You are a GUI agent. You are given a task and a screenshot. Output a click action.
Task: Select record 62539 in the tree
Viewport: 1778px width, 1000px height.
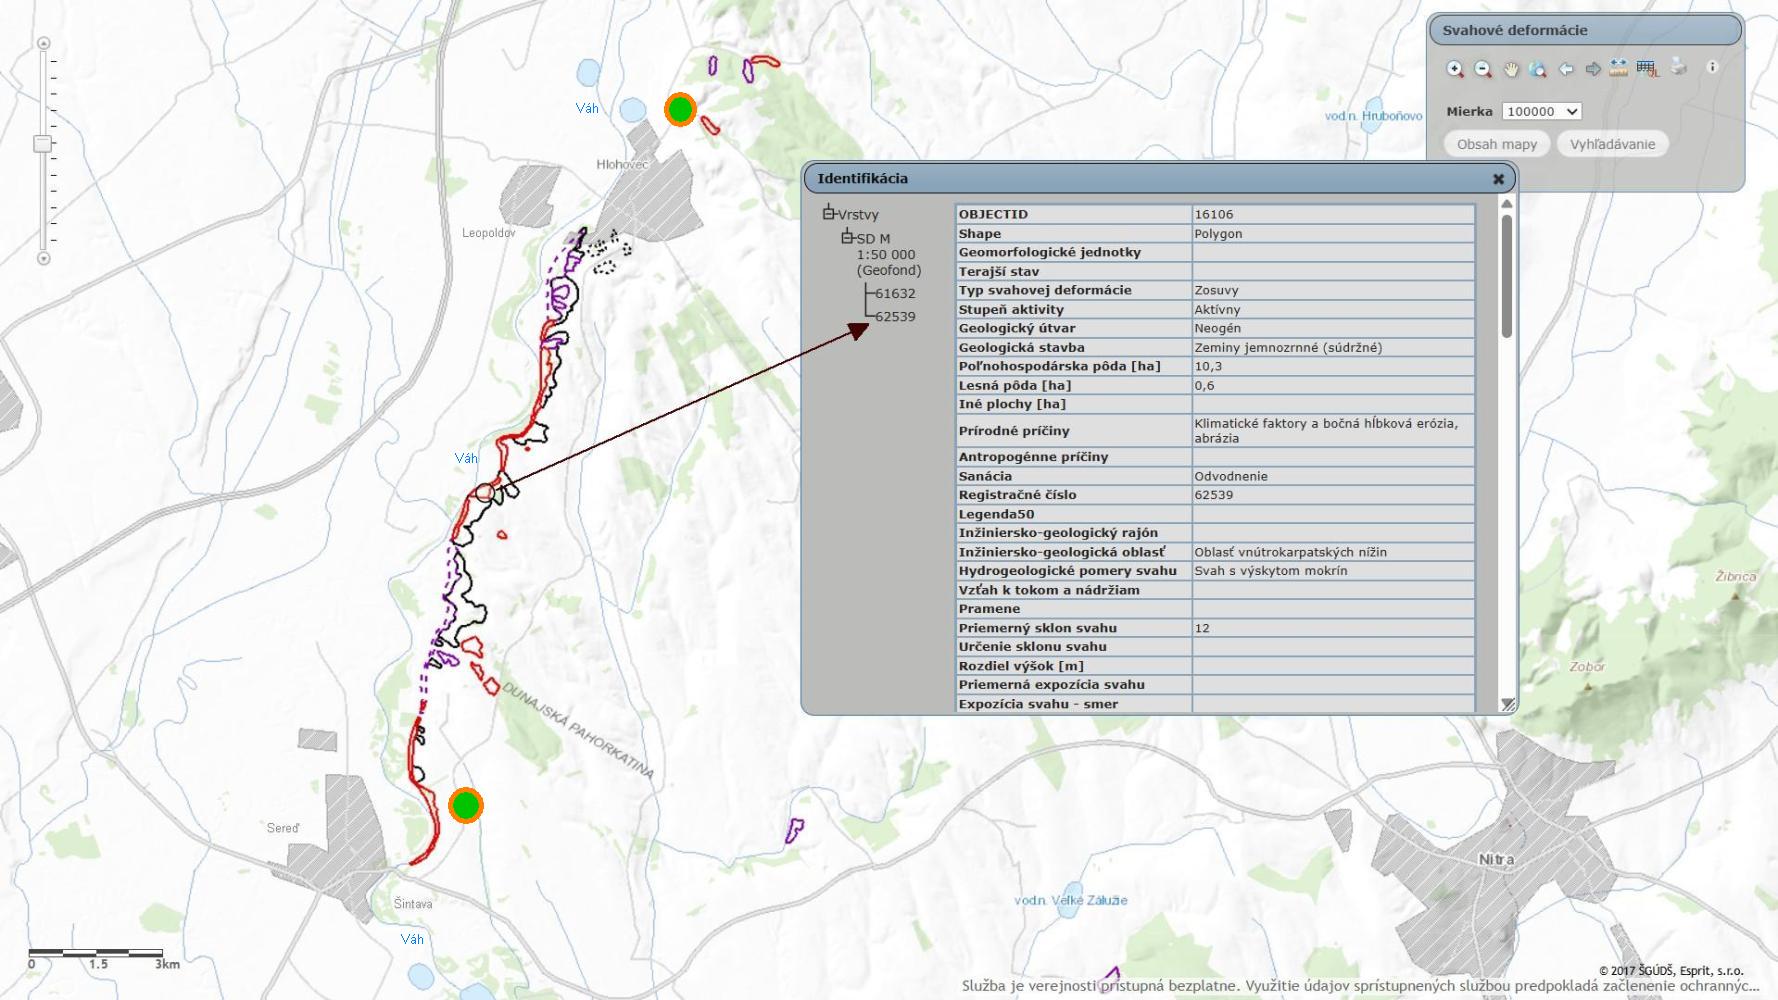(x=895, y=317)
